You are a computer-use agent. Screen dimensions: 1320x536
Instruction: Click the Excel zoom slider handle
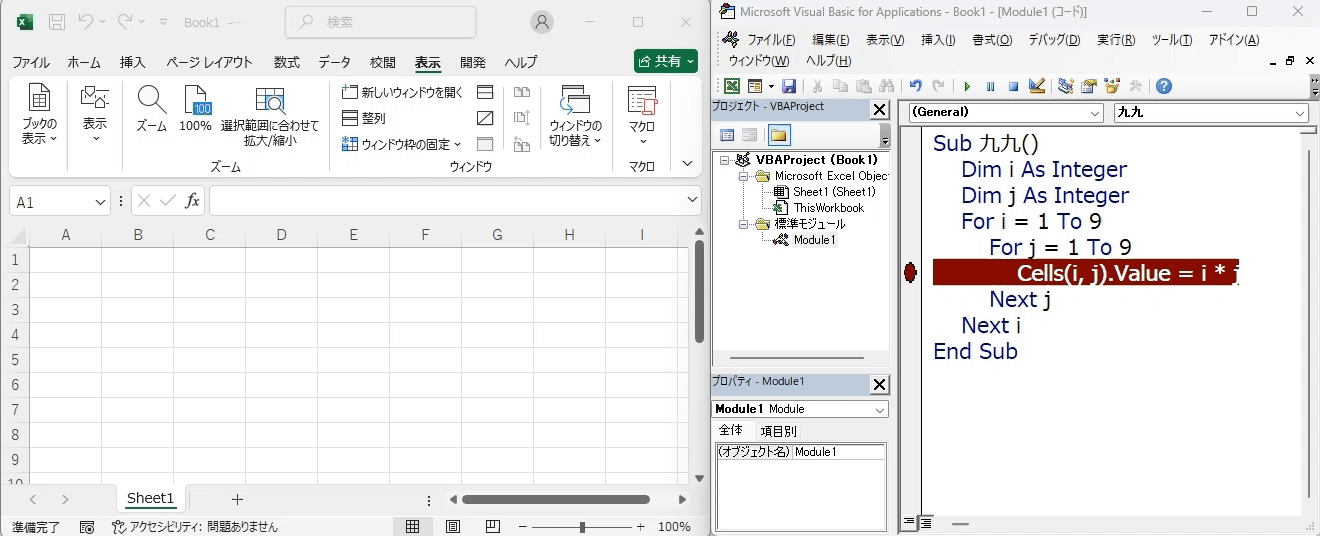tap(582, 526)
